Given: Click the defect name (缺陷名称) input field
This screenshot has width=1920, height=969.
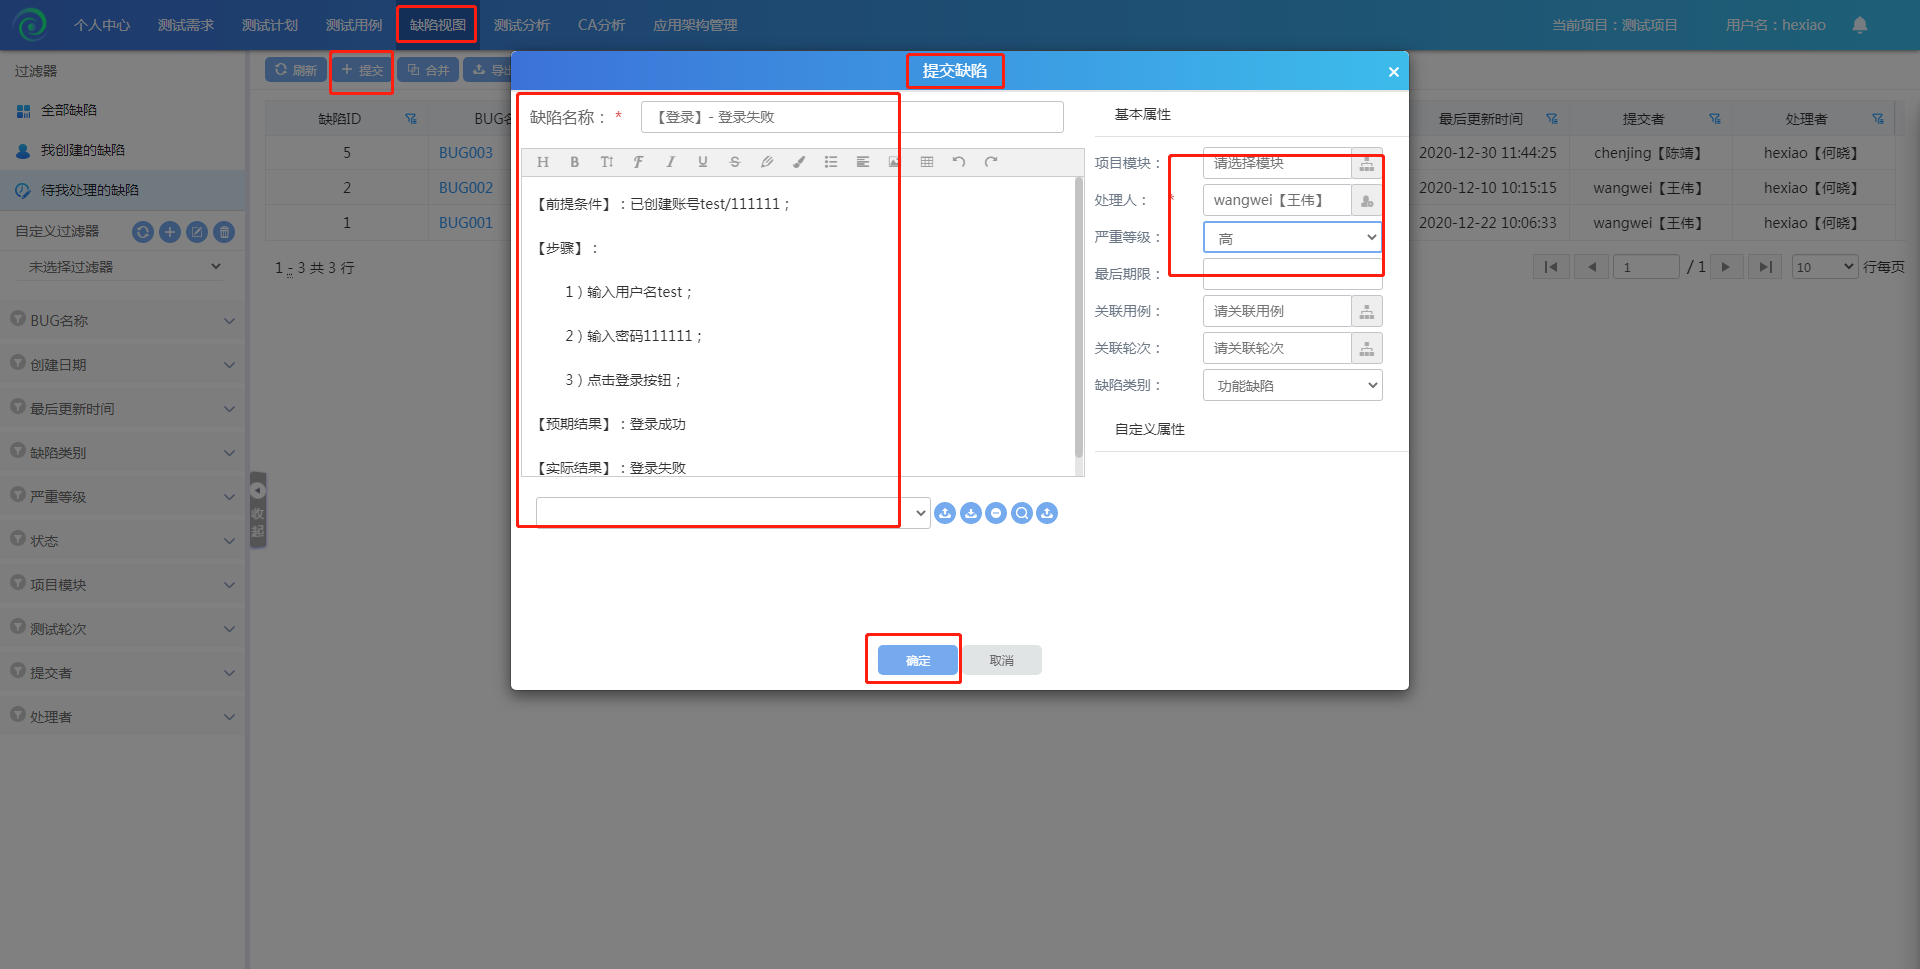Looking at the screenshot, I should click(851, 117).
